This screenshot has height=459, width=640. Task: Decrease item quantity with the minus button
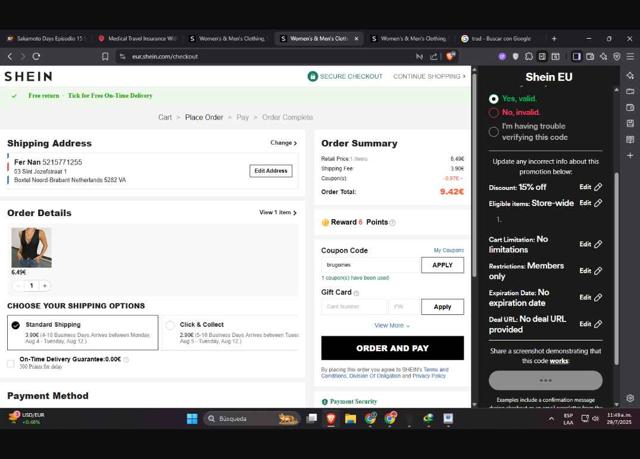[x=18, y=286]
